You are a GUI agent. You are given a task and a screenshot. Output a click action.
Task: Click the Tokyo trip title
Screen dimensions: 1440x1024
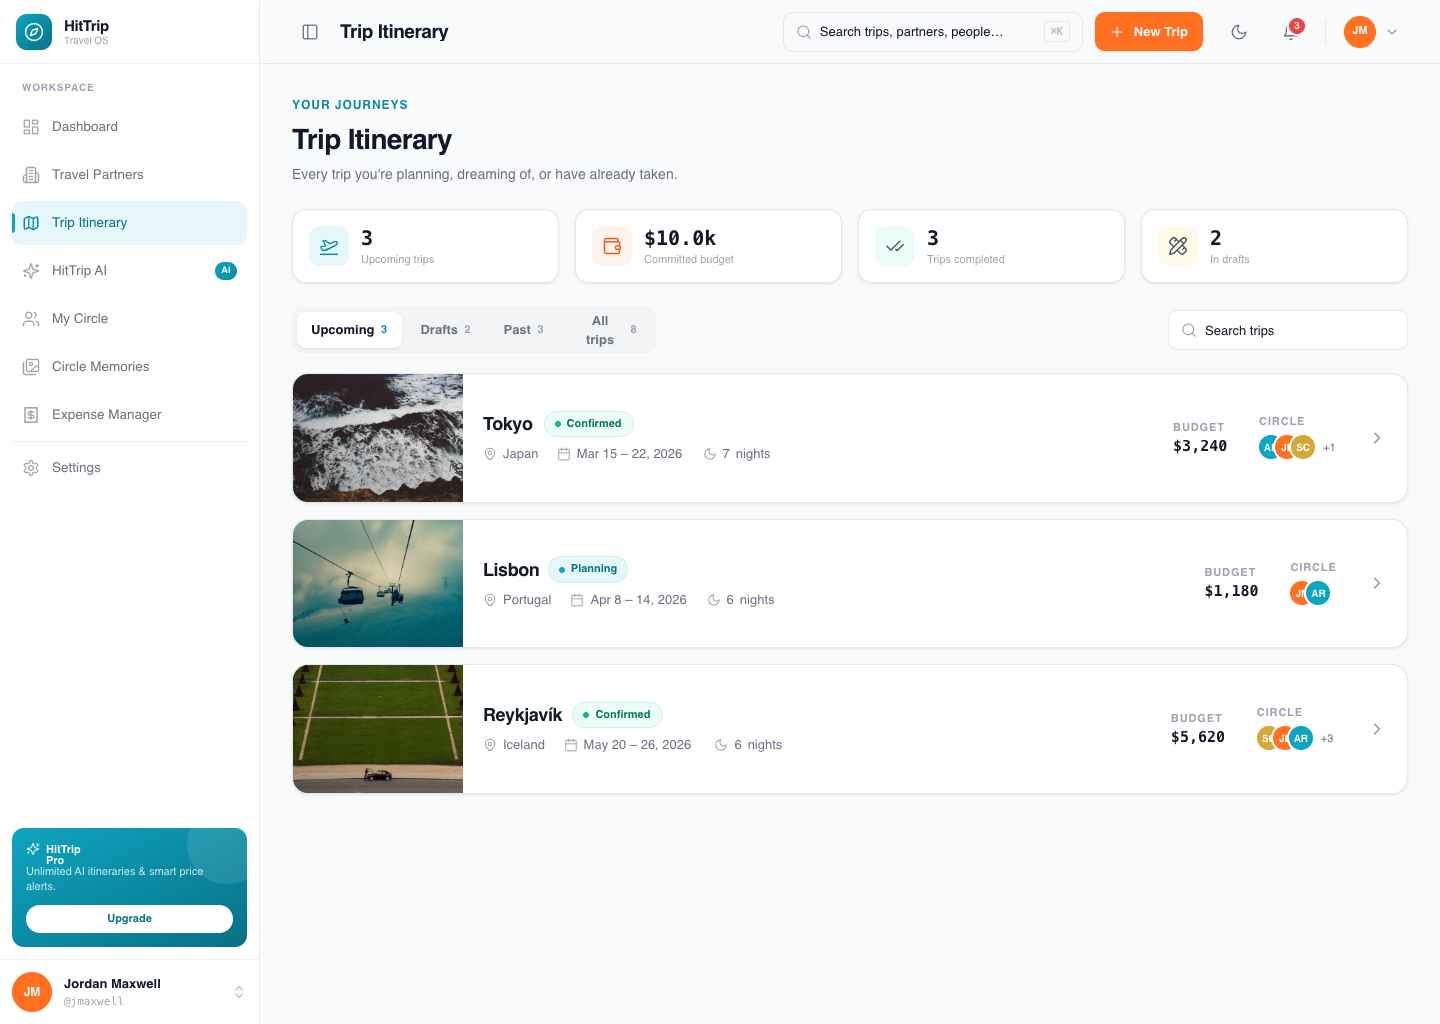(x=508, y=424)
